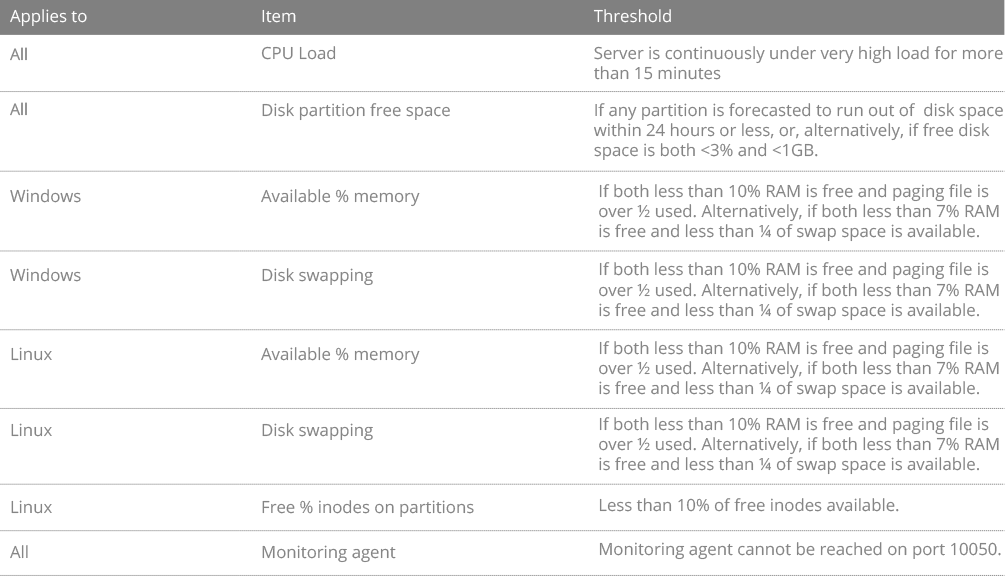Image resolution: width=1008 pixels, height=576 pixels.
Task: Click the free inodes threshold text
Action: pos(748,505)
